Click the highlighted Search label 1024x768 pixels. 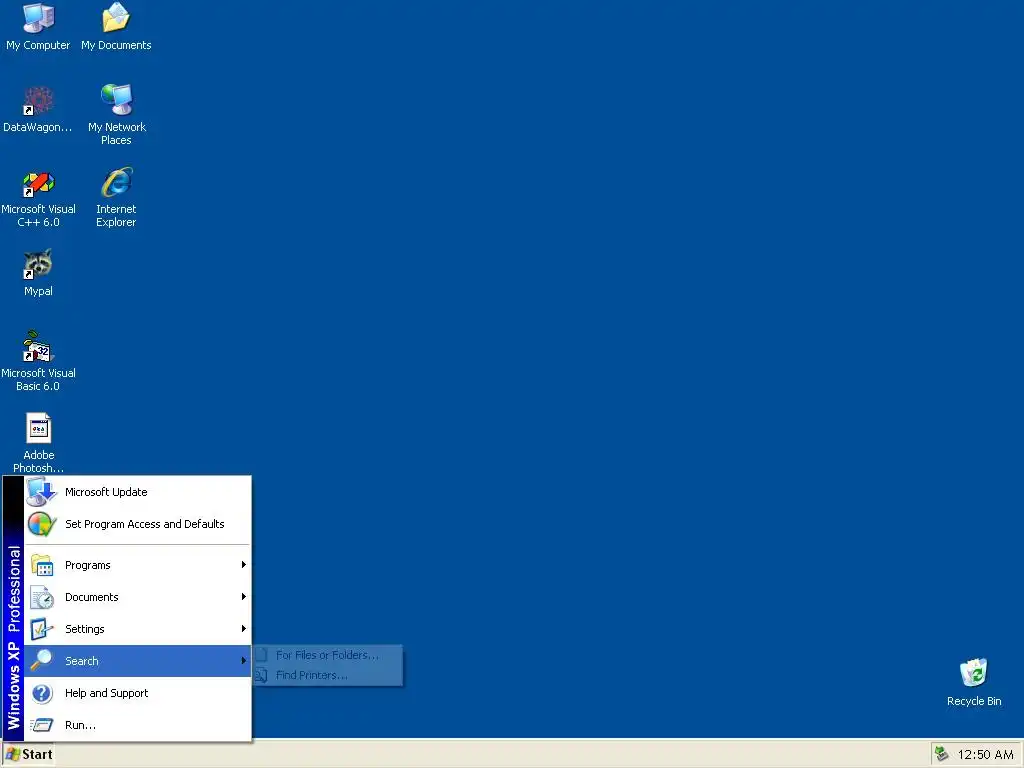82,661
